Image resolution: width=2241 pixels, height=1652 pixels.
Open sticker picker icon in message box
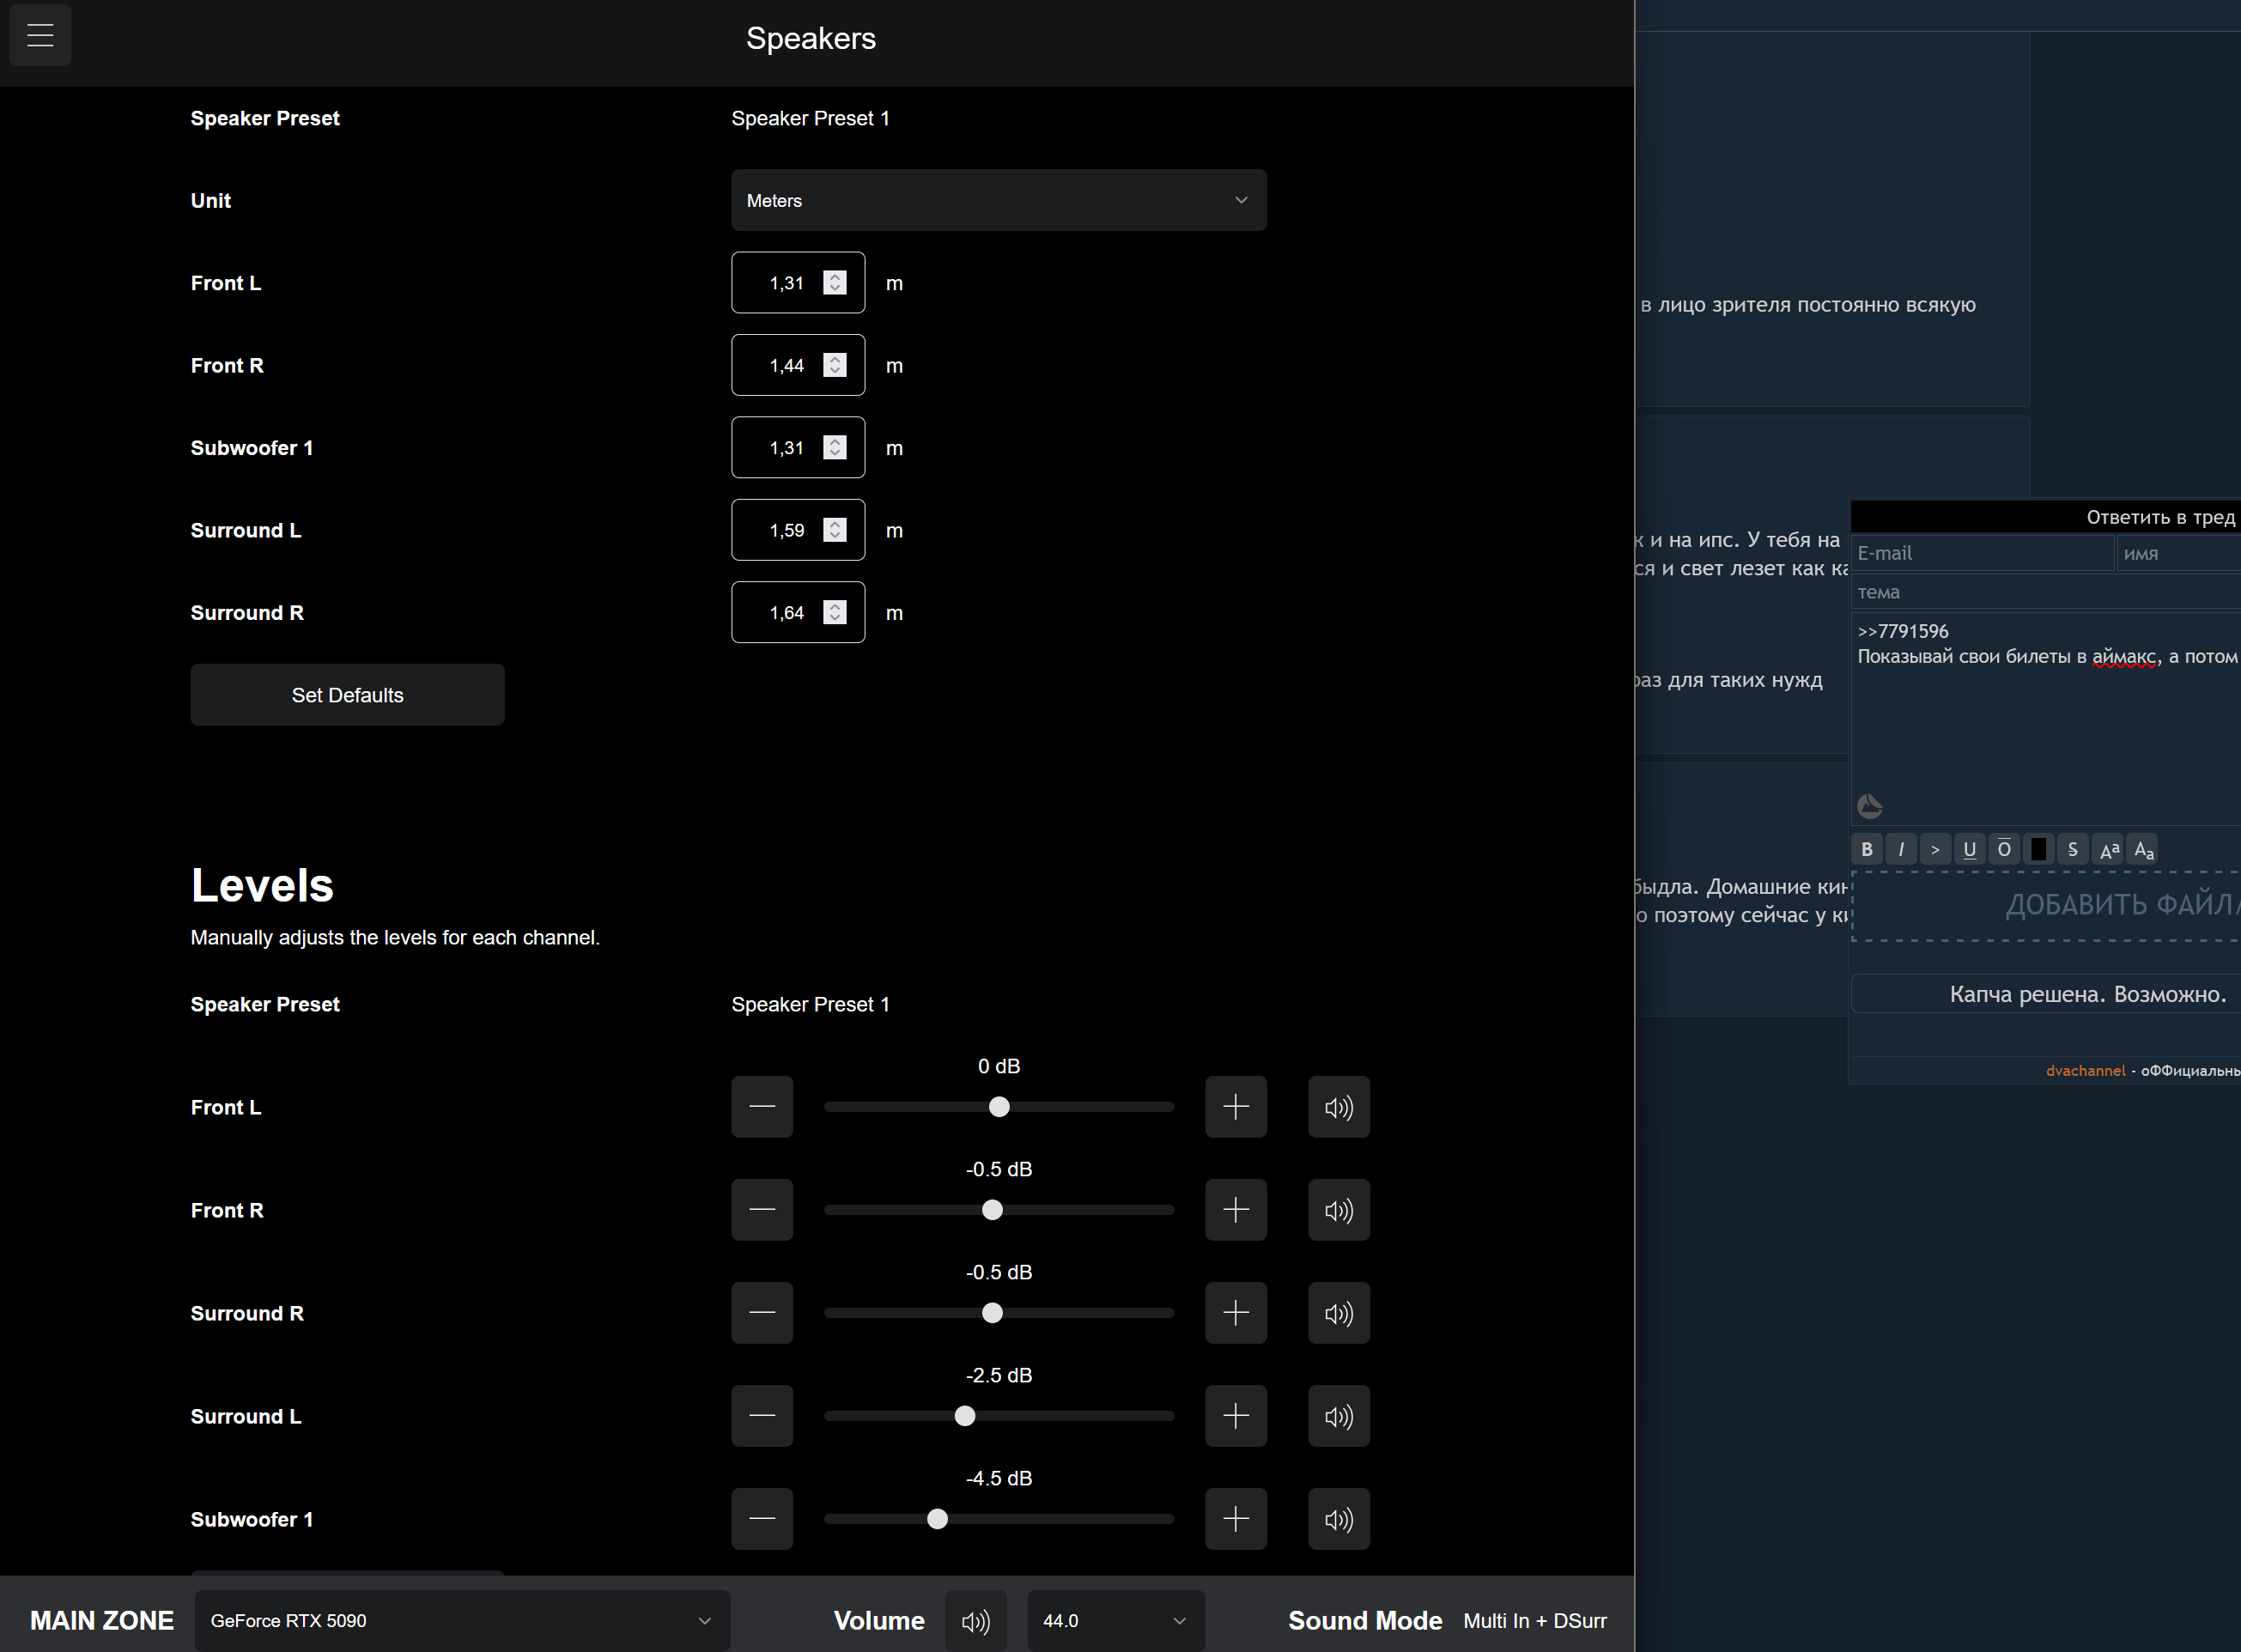[1869, 806]
